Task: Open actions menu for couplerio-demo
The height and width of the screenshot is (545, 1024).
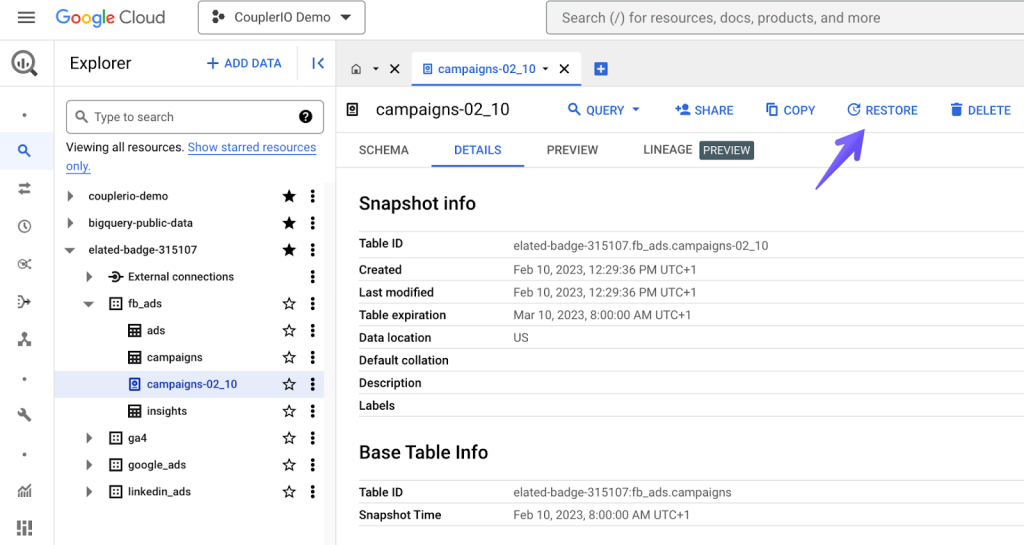Action: [x=313, y=196]
